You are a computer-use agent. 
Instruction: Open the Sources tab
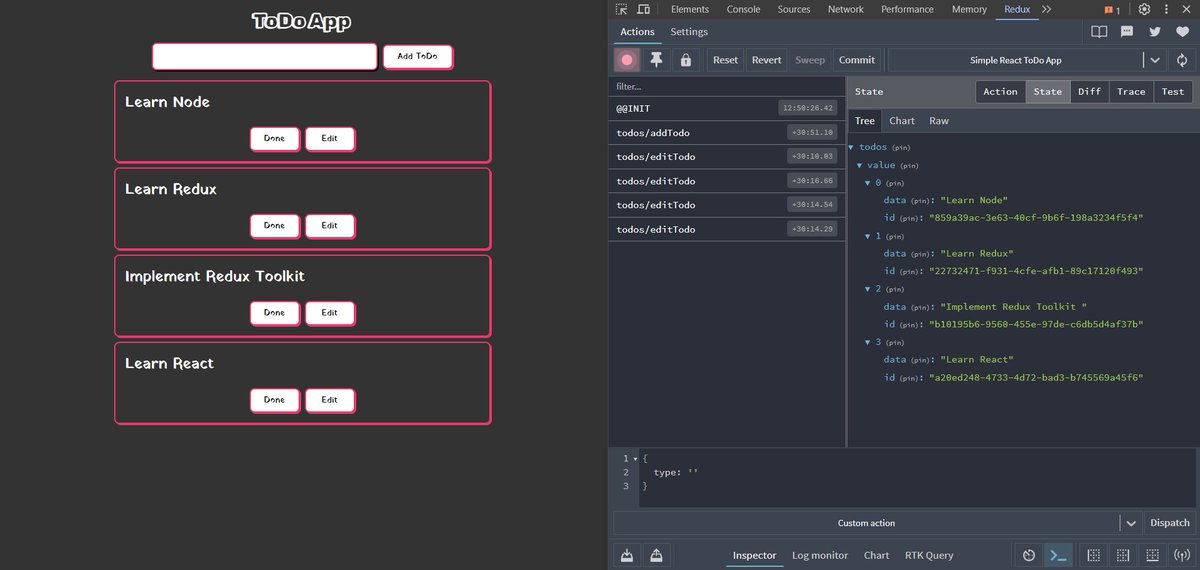pos(794,9)
